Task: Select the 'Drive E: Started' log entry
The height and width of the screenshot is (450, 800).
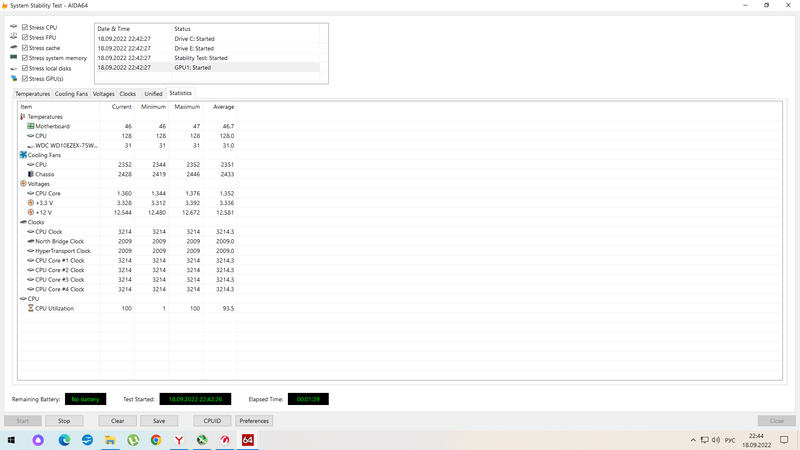Action: 207,48
